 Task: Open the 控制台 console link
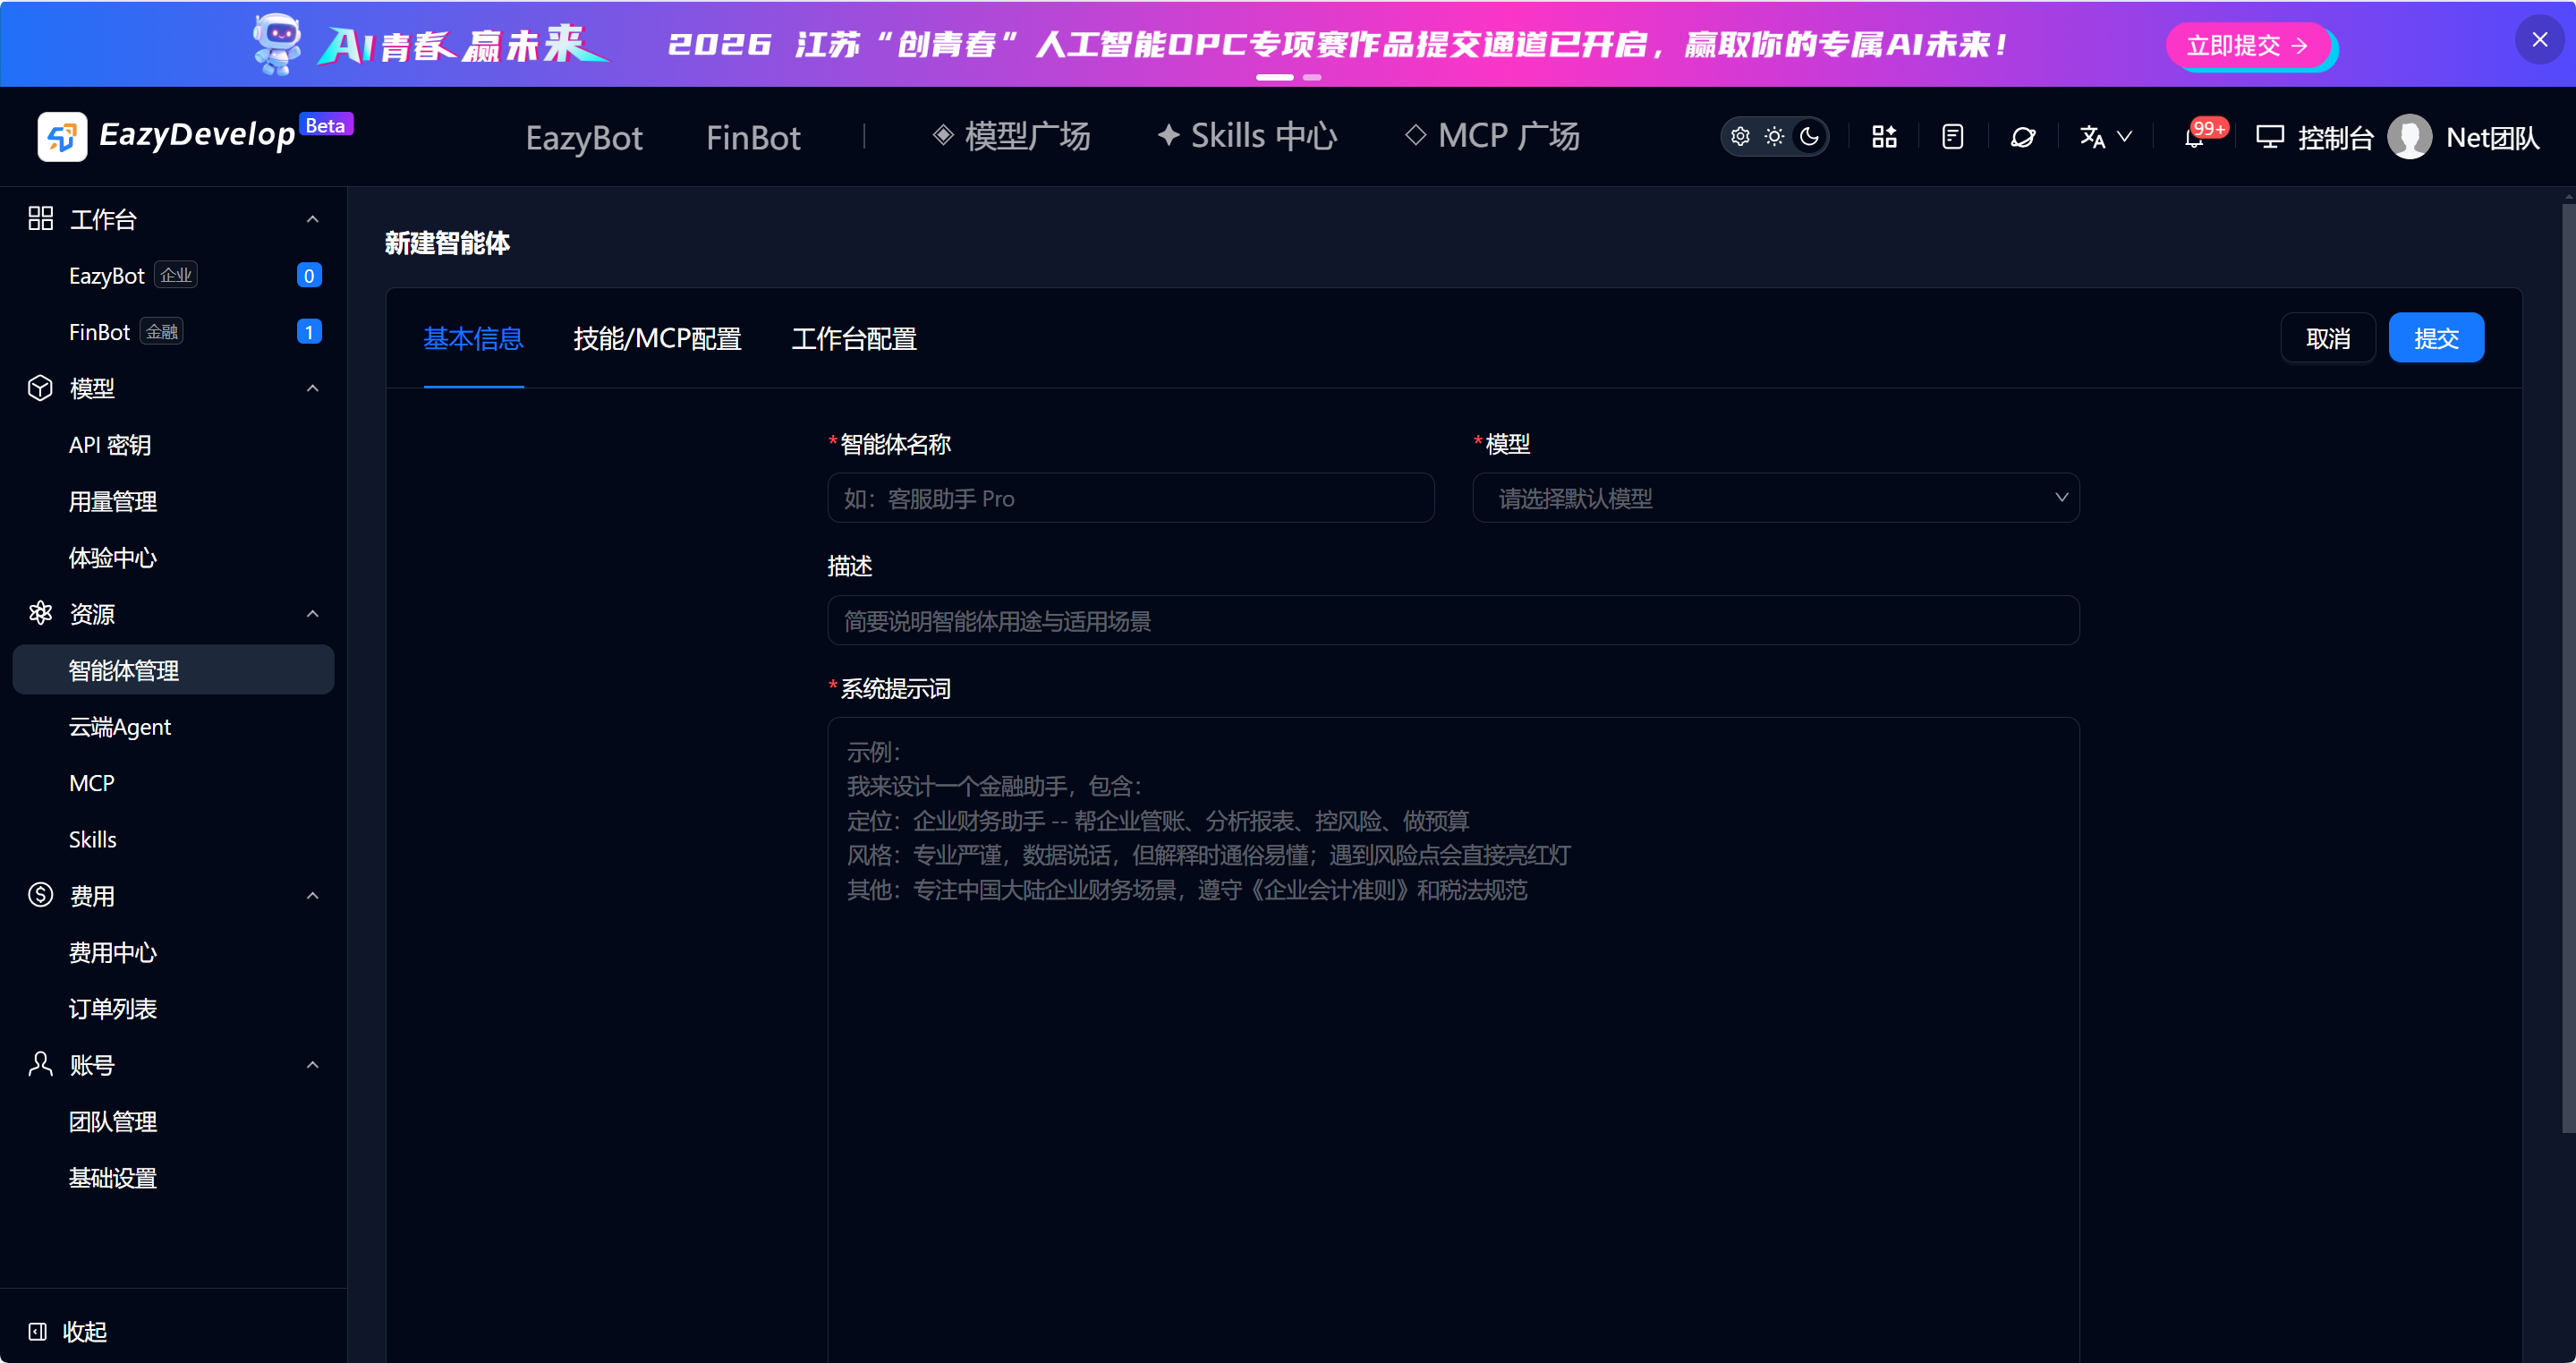tap(2336, 137)
